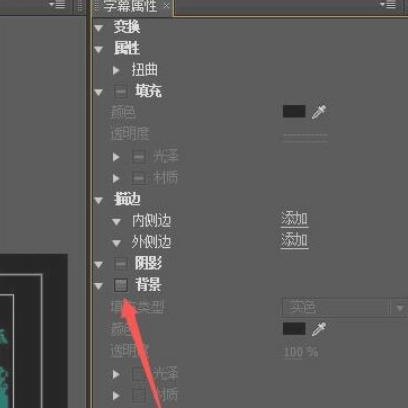Open the 背景 color swatch
The height and width of the screenshot is (408, 408).
click(x=294, y=329)
